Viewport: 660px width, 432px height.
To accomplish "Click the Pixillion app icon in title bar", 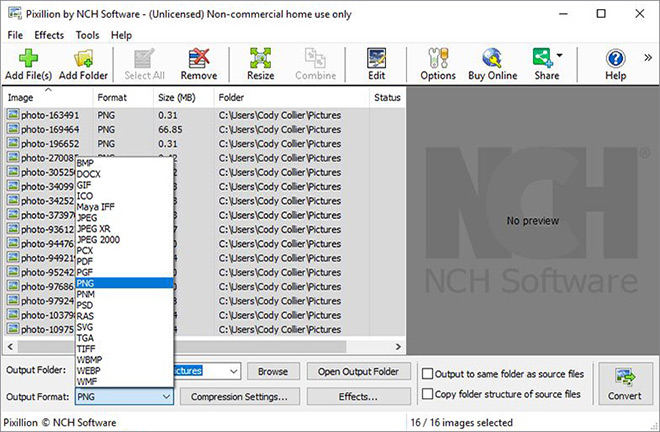I will point(14,13).
